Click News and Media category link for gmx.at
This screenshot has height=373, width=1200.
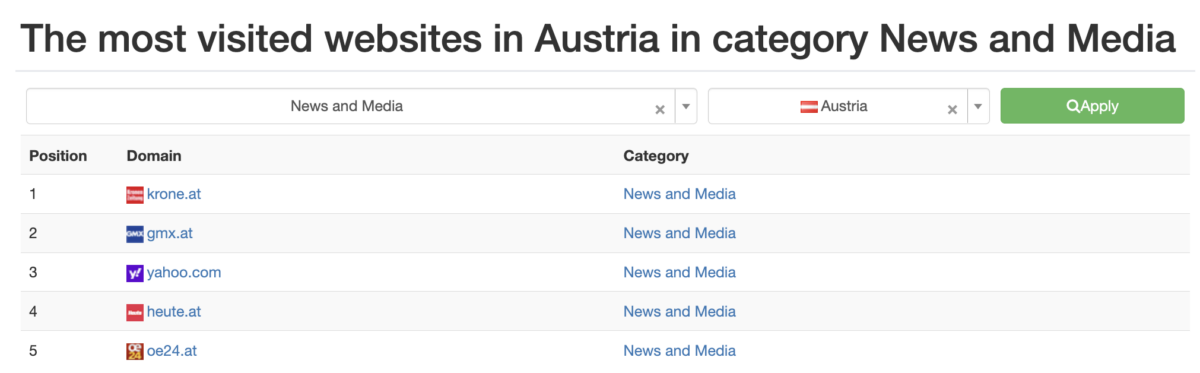(679, 233)
